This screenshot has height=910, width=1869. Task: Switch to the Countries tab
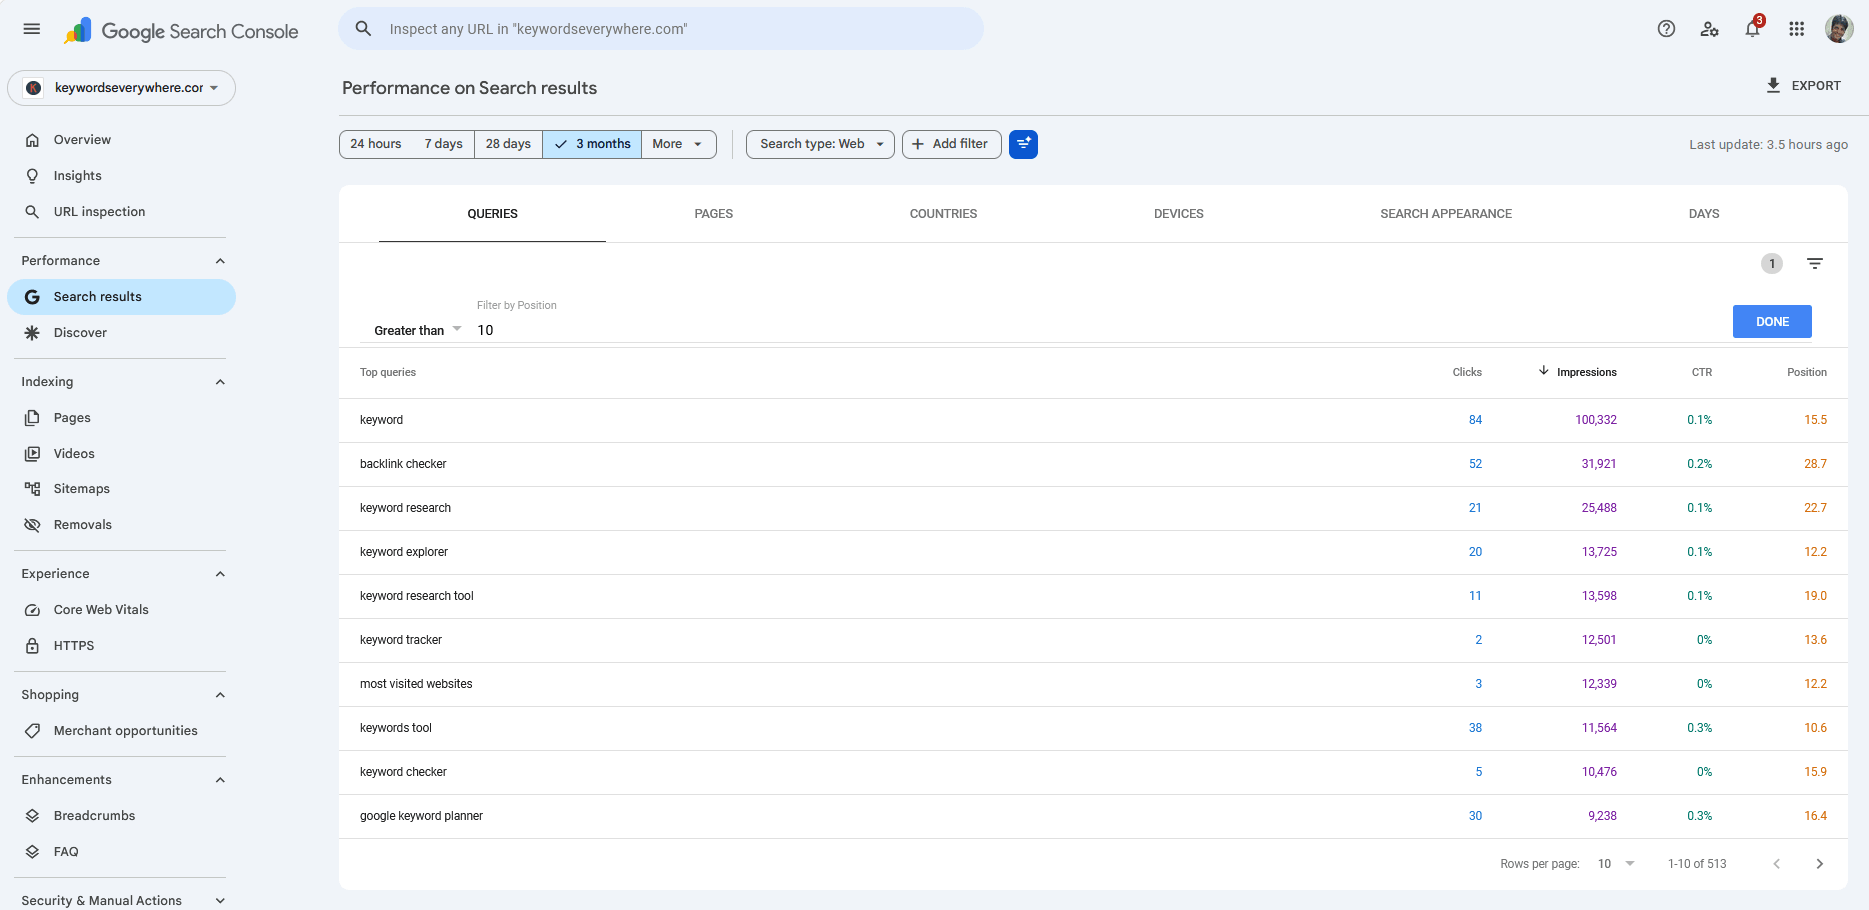click(943, 214)
